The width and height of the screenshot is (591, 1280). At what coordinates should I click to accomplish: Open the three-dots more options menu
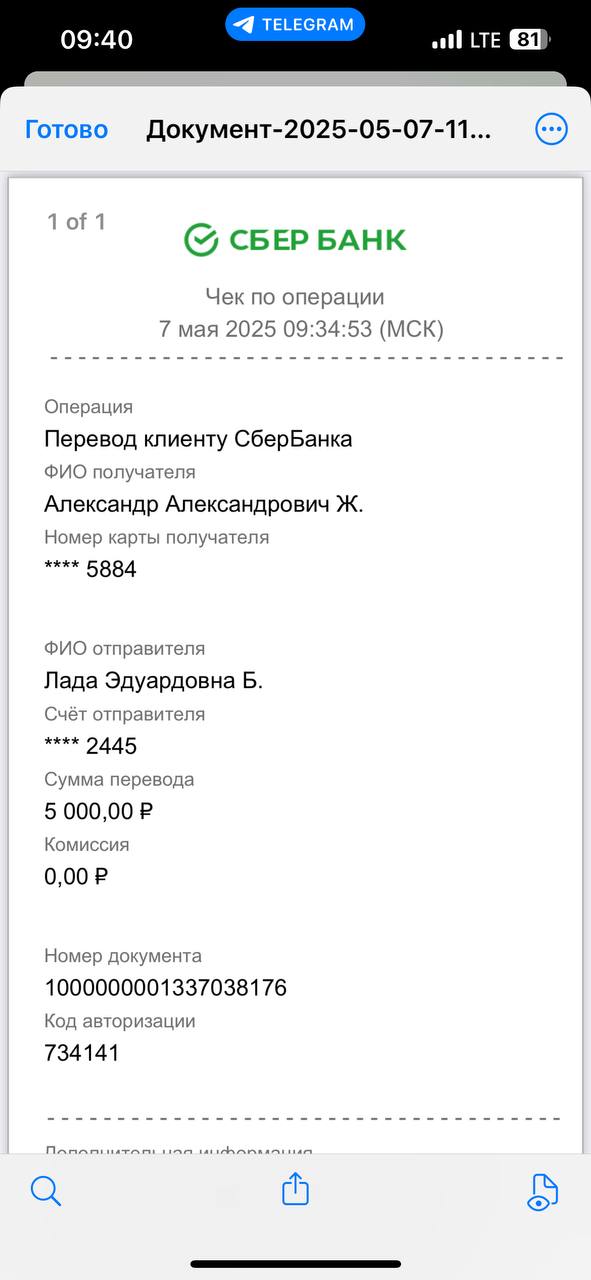(551, 129)
